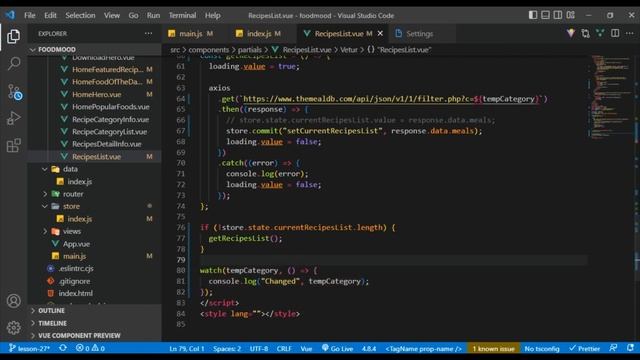
Task: Click the CRLF end of line indicator
Action: 284,349
